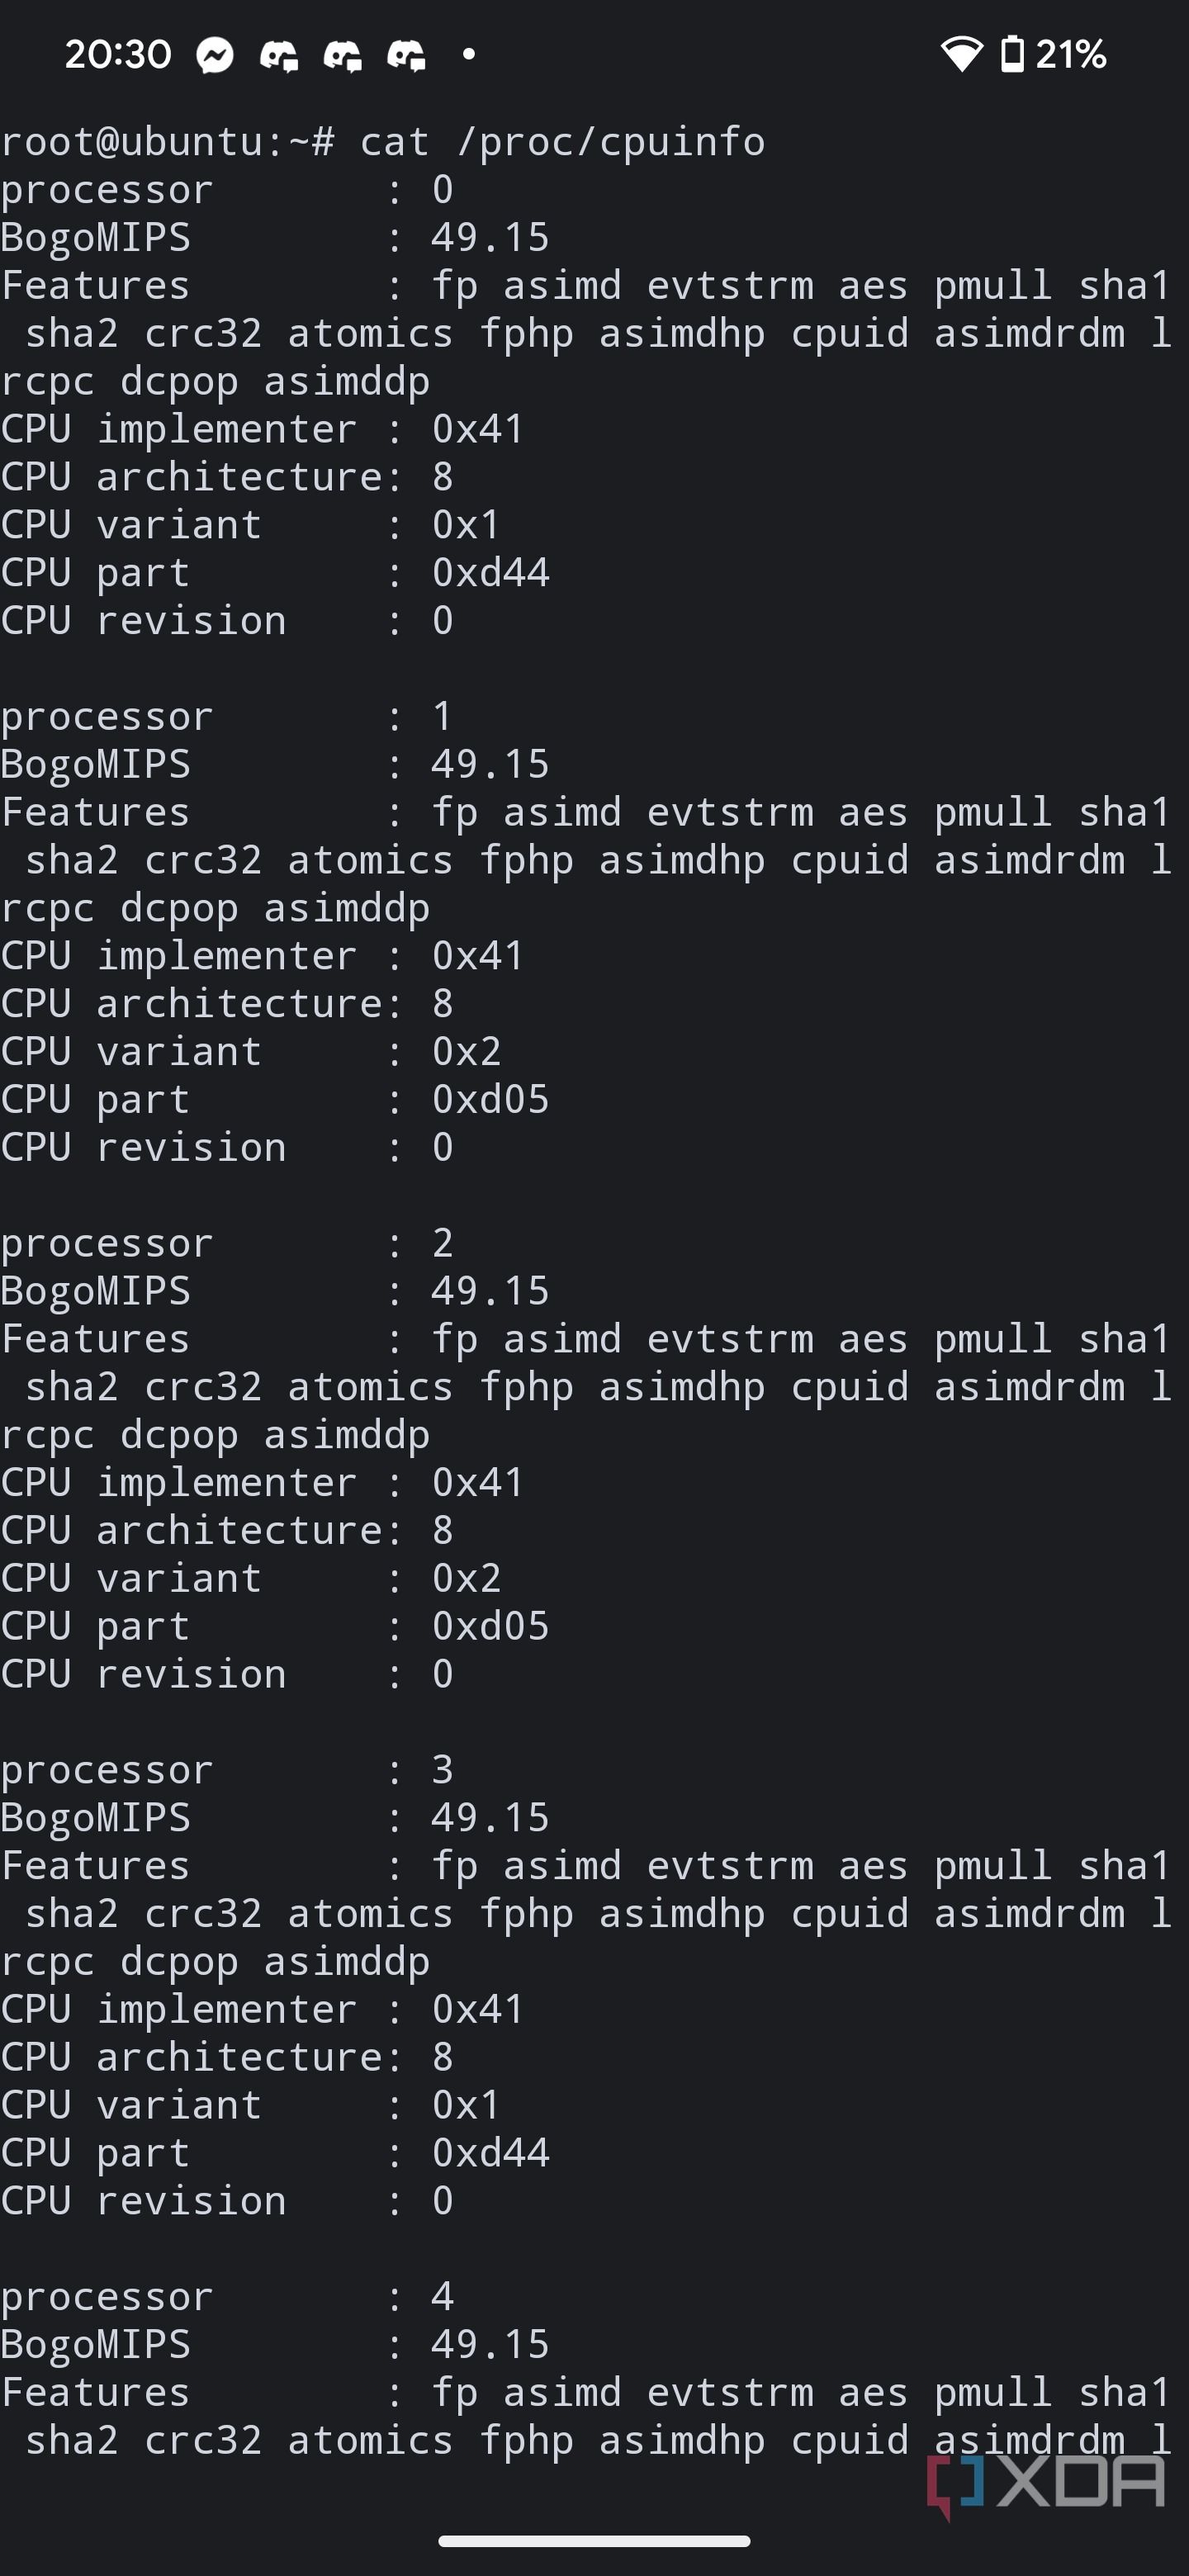
Task: Tap the third Discord notification icon
Action: coord(407,55)
